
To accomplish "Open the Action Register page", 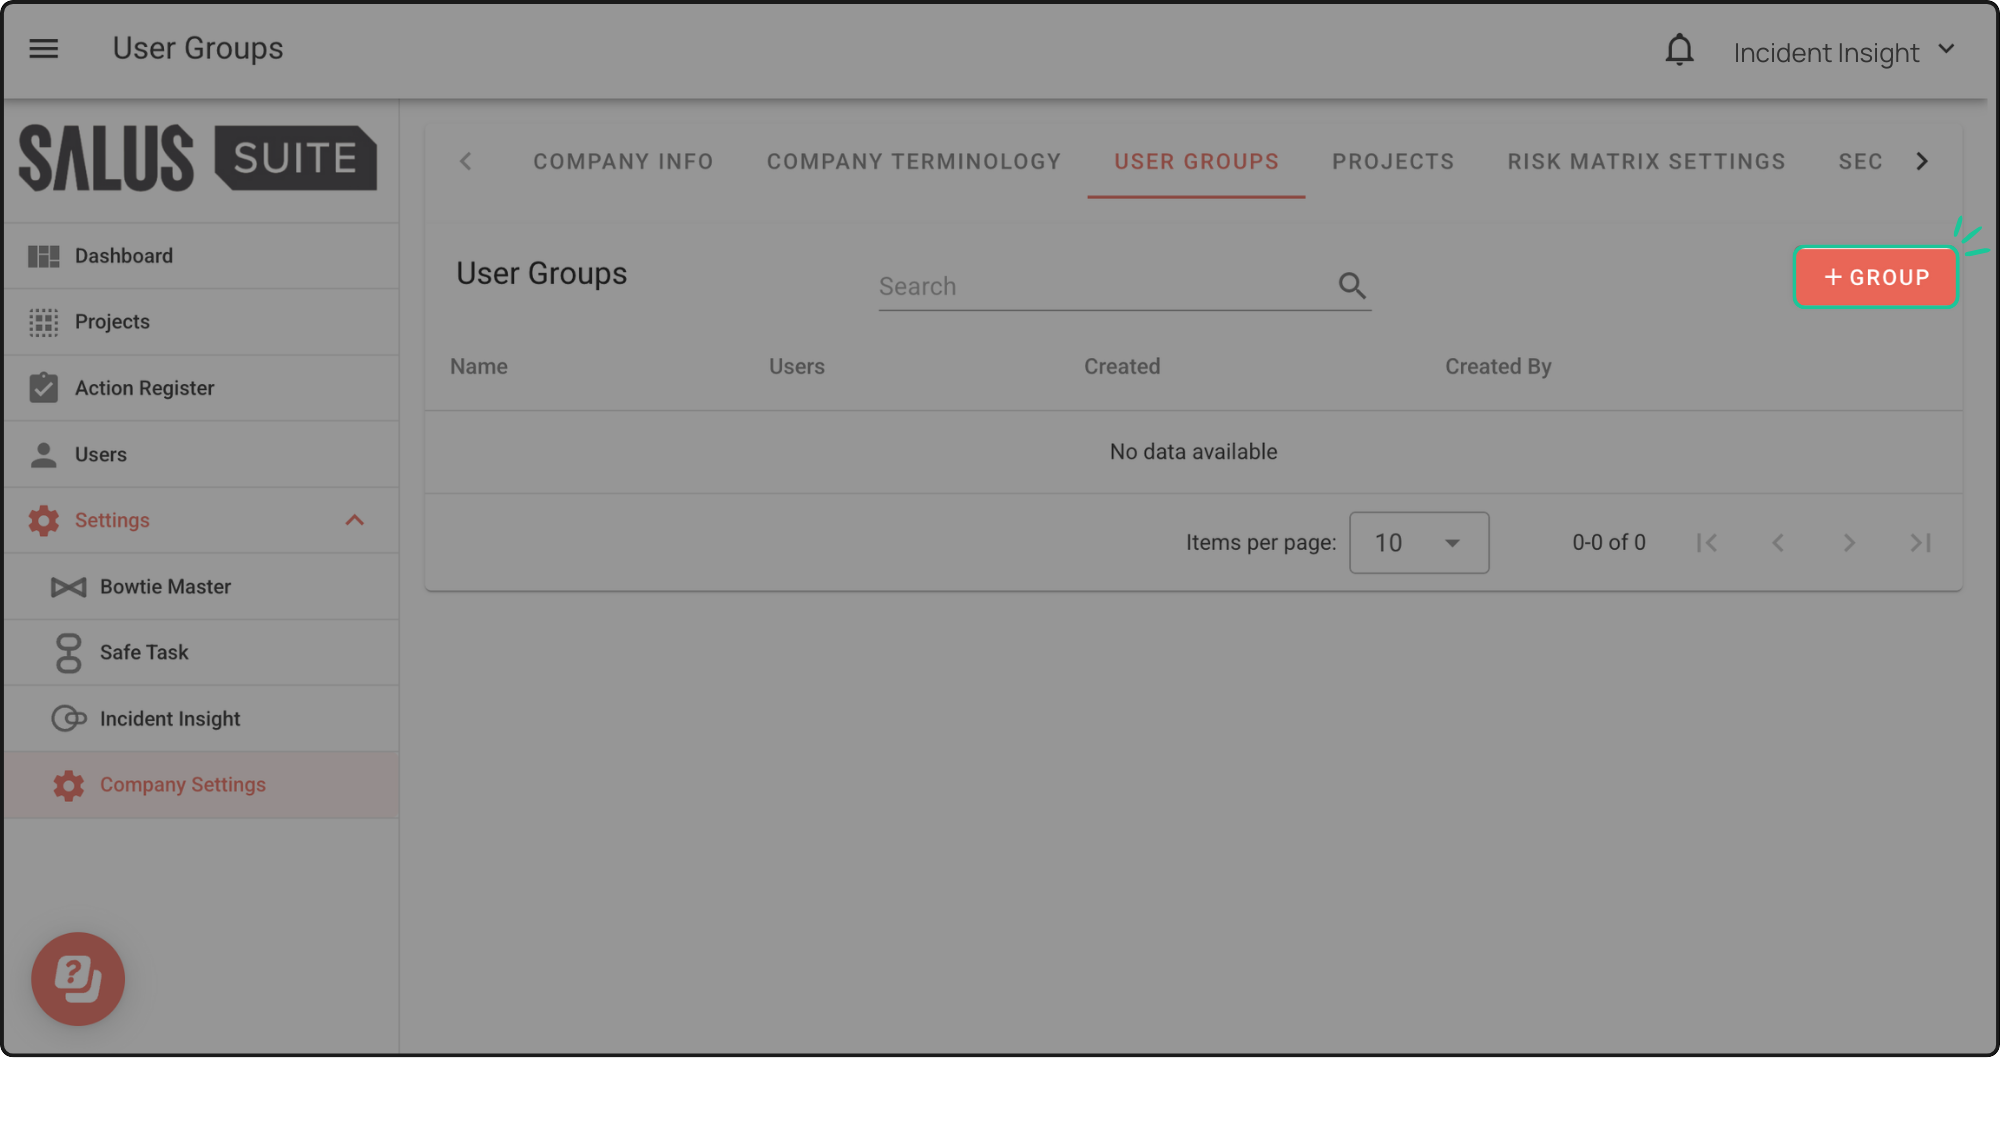I will [144, 388].
